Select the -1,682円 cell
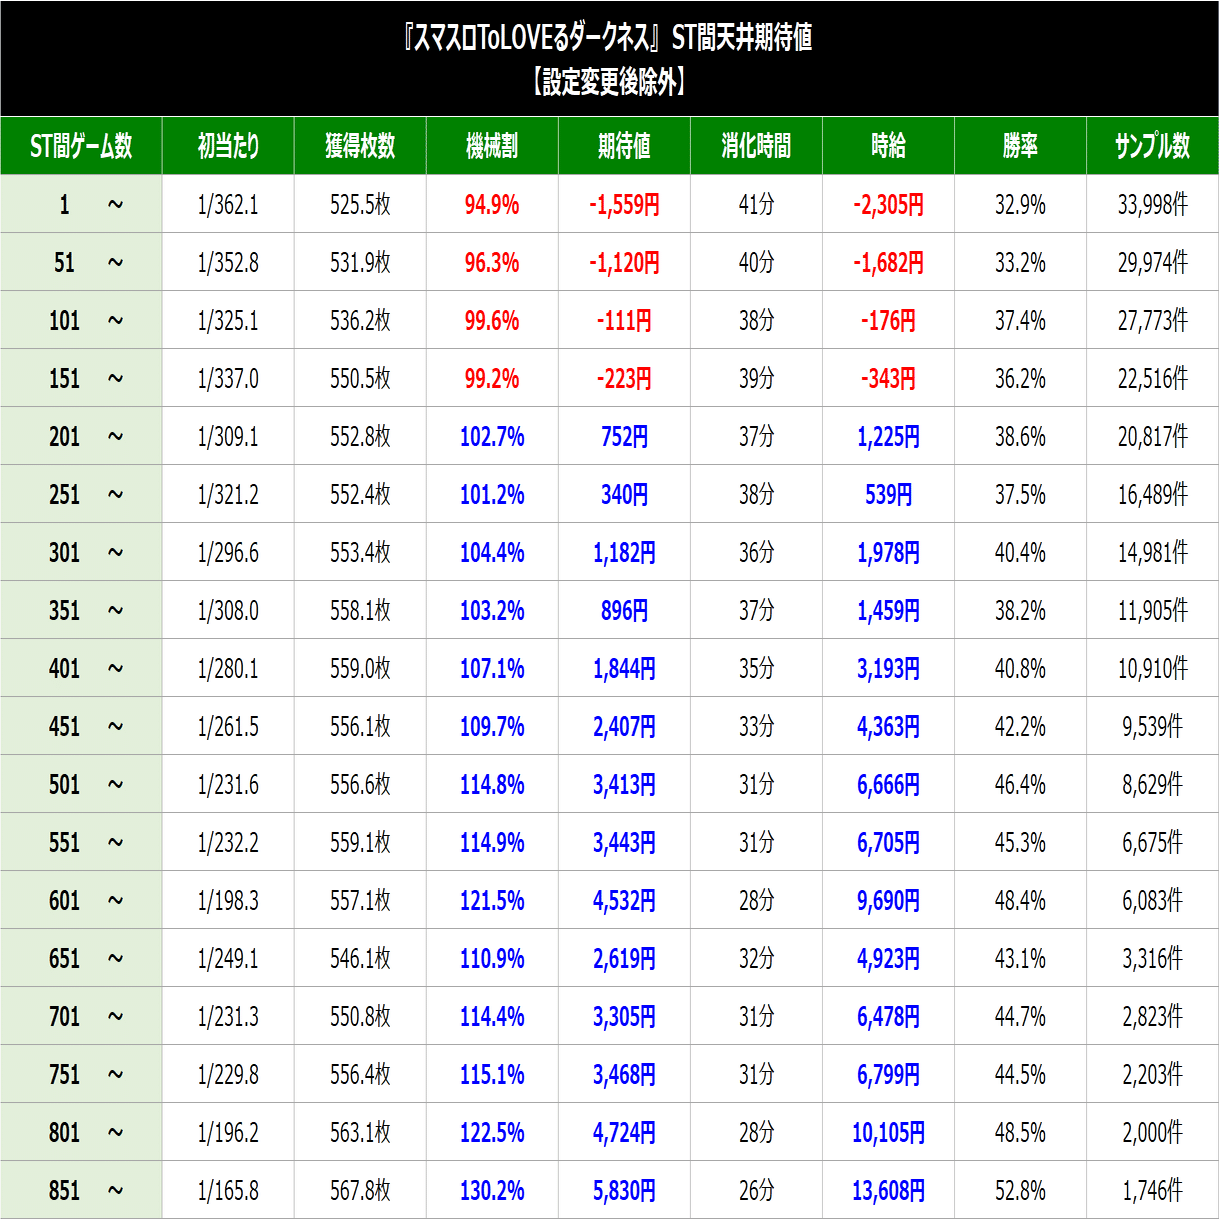The width and height of the screenshot is (1219, 1219). pyautogui.click(x=888, y=263)
